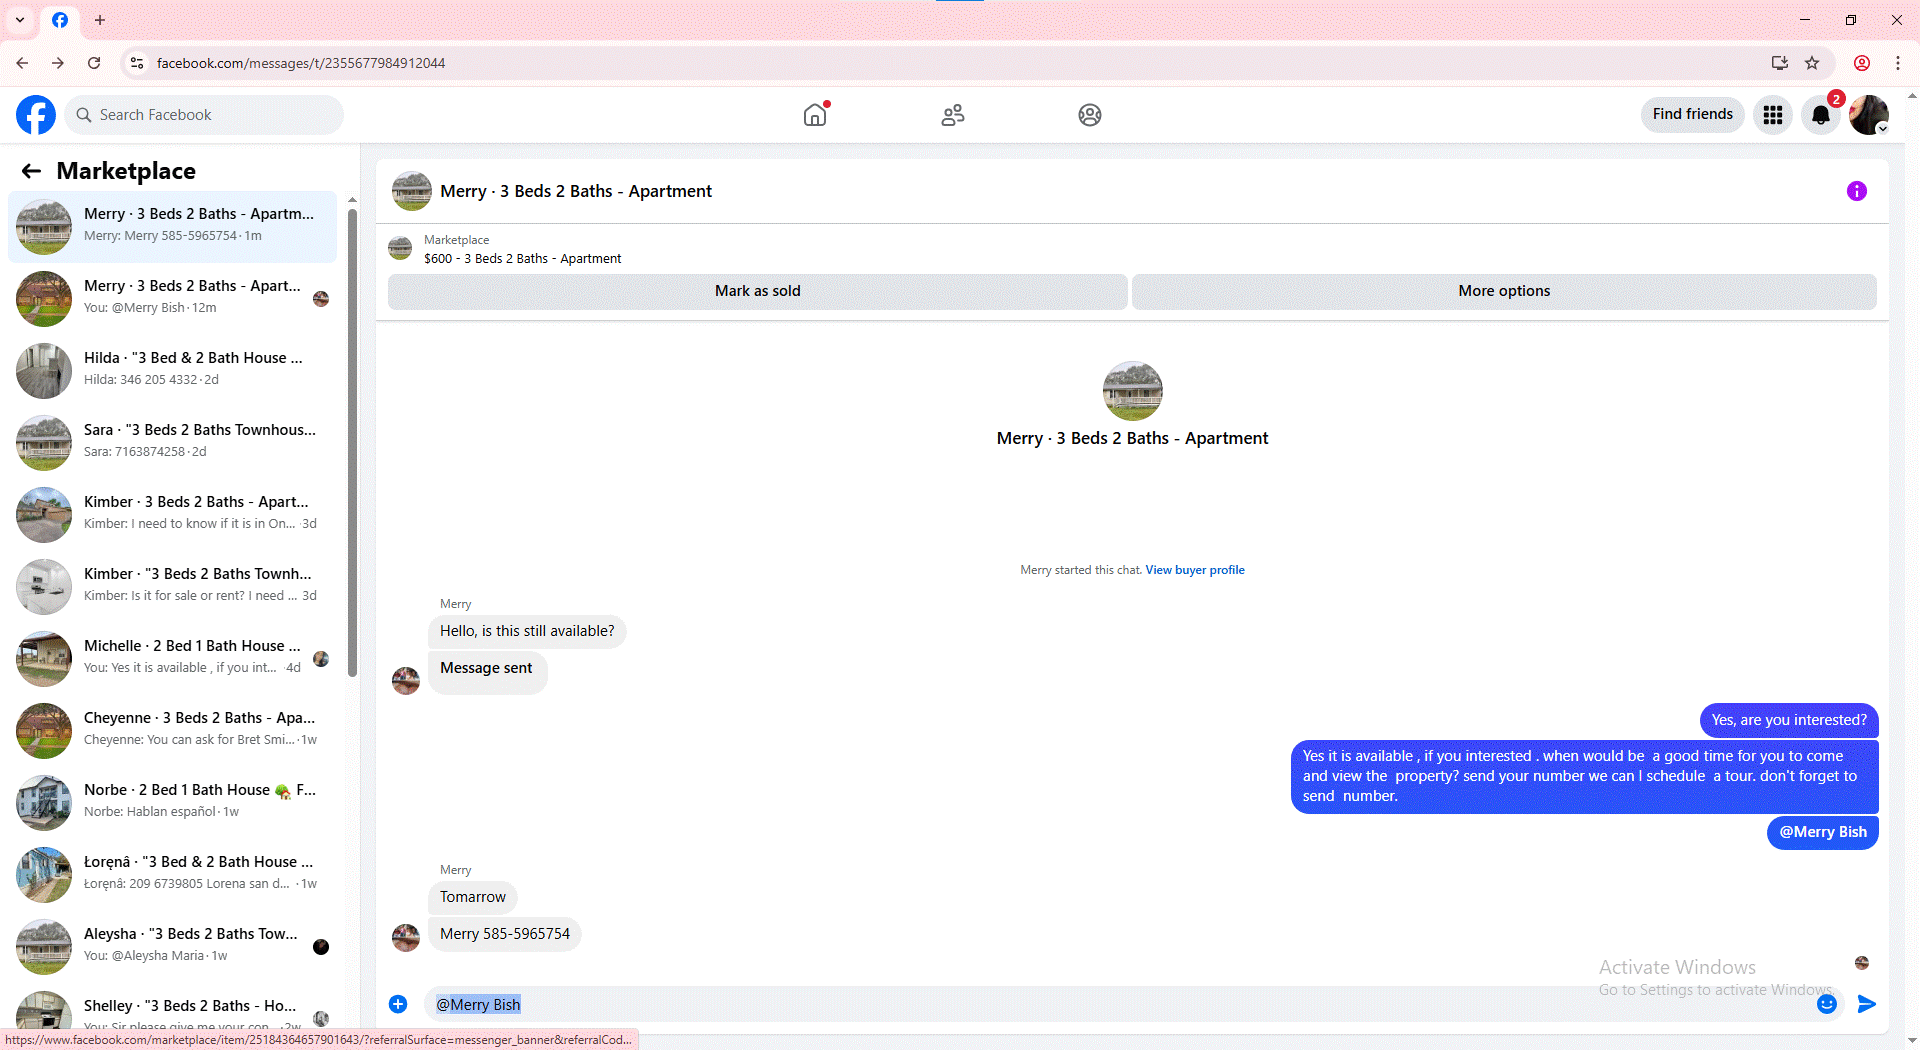Open a new browser tab

pos(100,20)
